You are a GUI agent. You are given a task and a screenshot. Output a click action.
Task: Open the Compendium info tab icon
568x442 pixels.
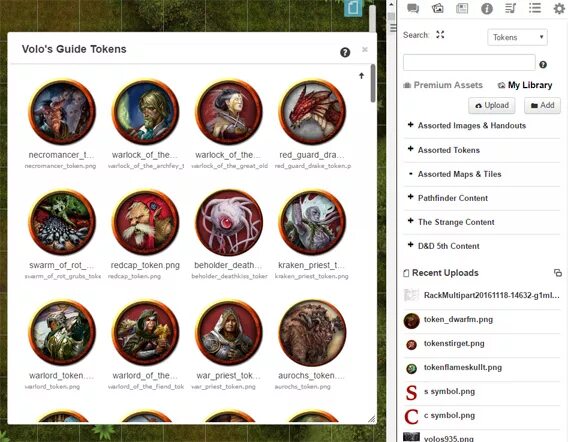[x=486, y=8]
